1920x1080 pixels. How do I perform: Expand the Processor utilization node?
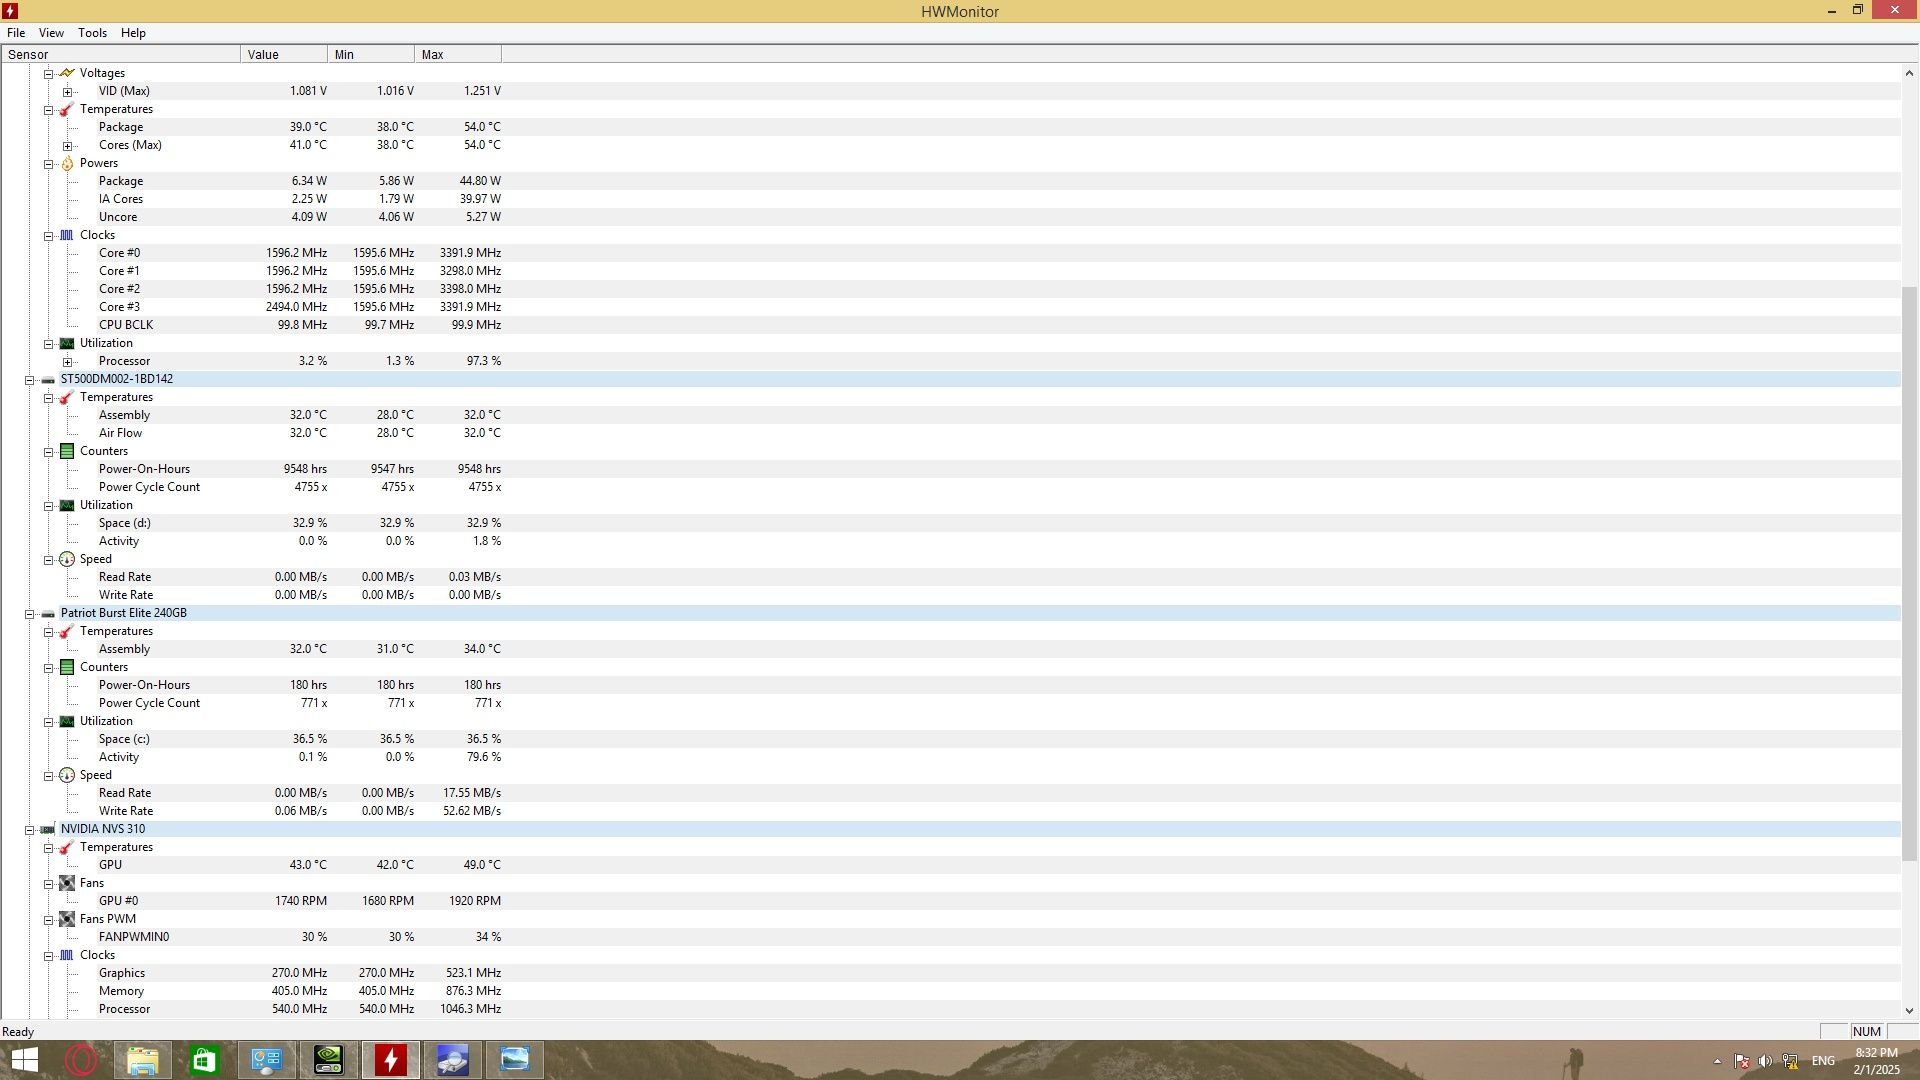pos(67,362)
